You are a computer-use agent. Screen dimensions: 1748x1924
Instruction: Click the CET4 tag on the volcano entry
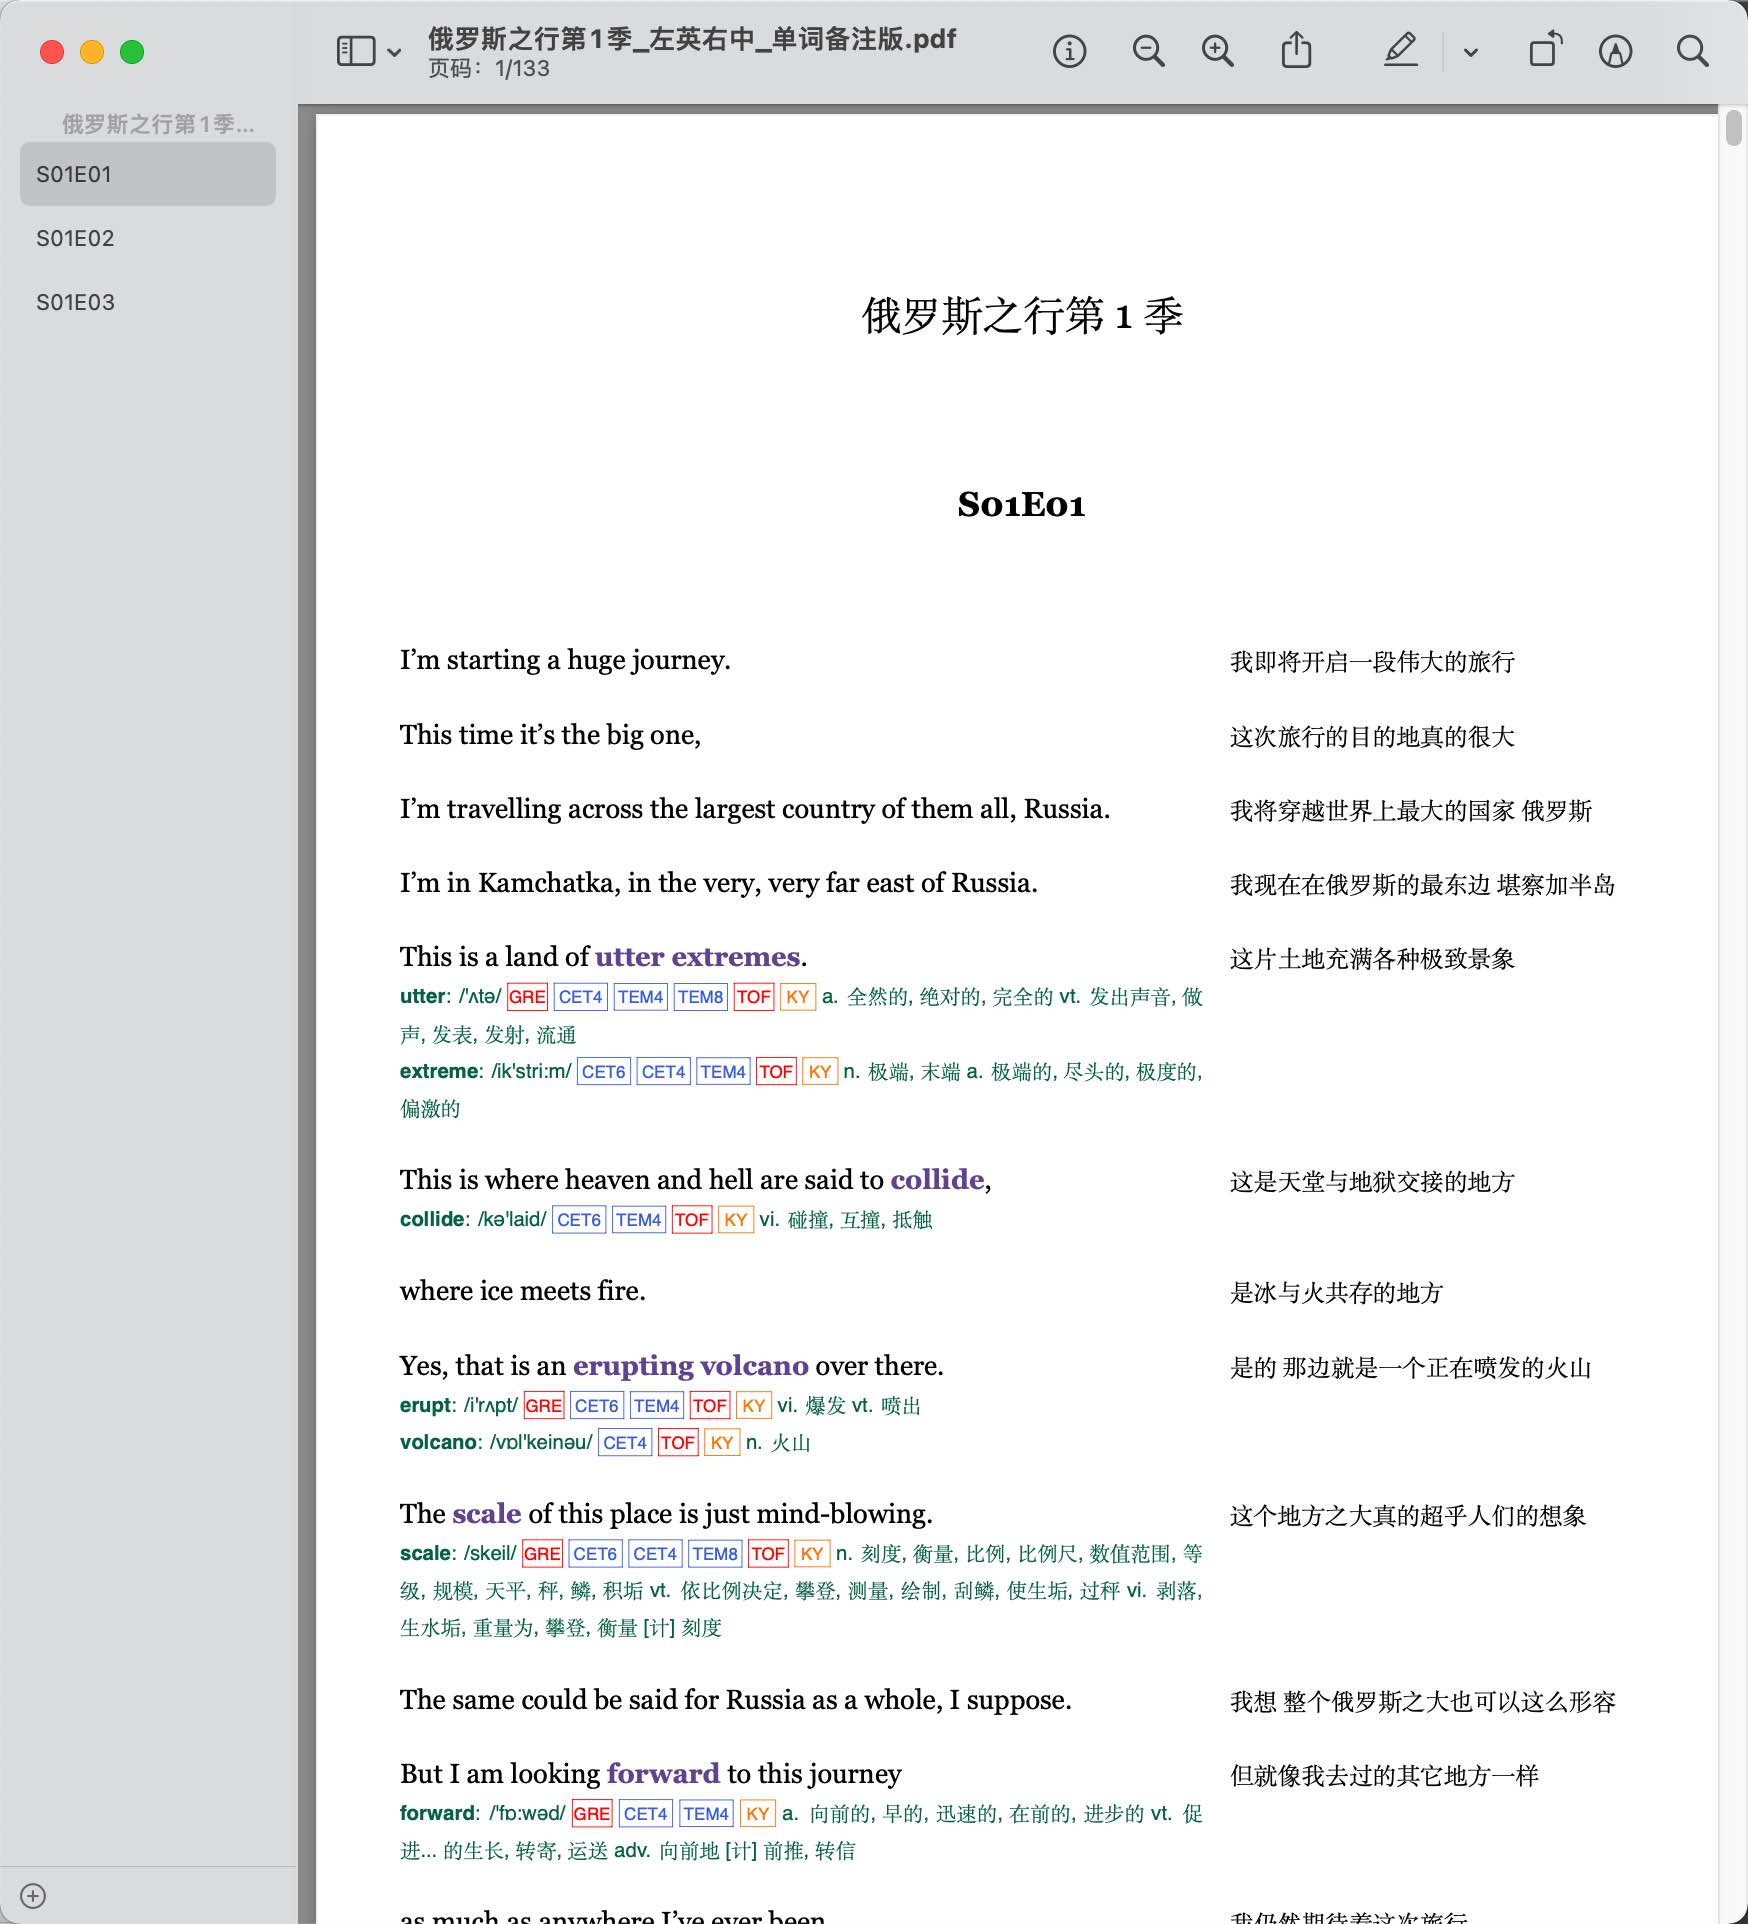tap(625, 1443)
